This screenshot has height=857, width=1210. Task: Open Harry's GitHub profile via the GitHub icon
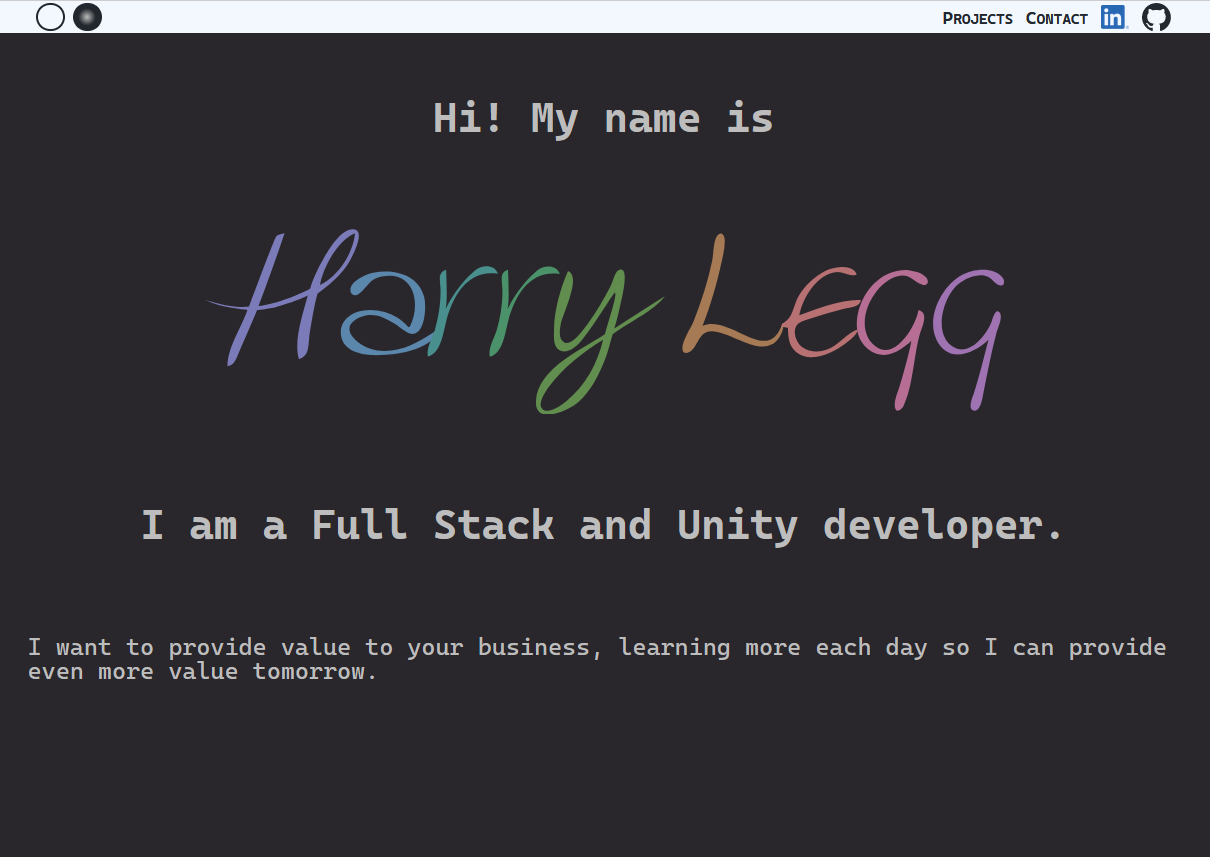[x=1156, y=17]
